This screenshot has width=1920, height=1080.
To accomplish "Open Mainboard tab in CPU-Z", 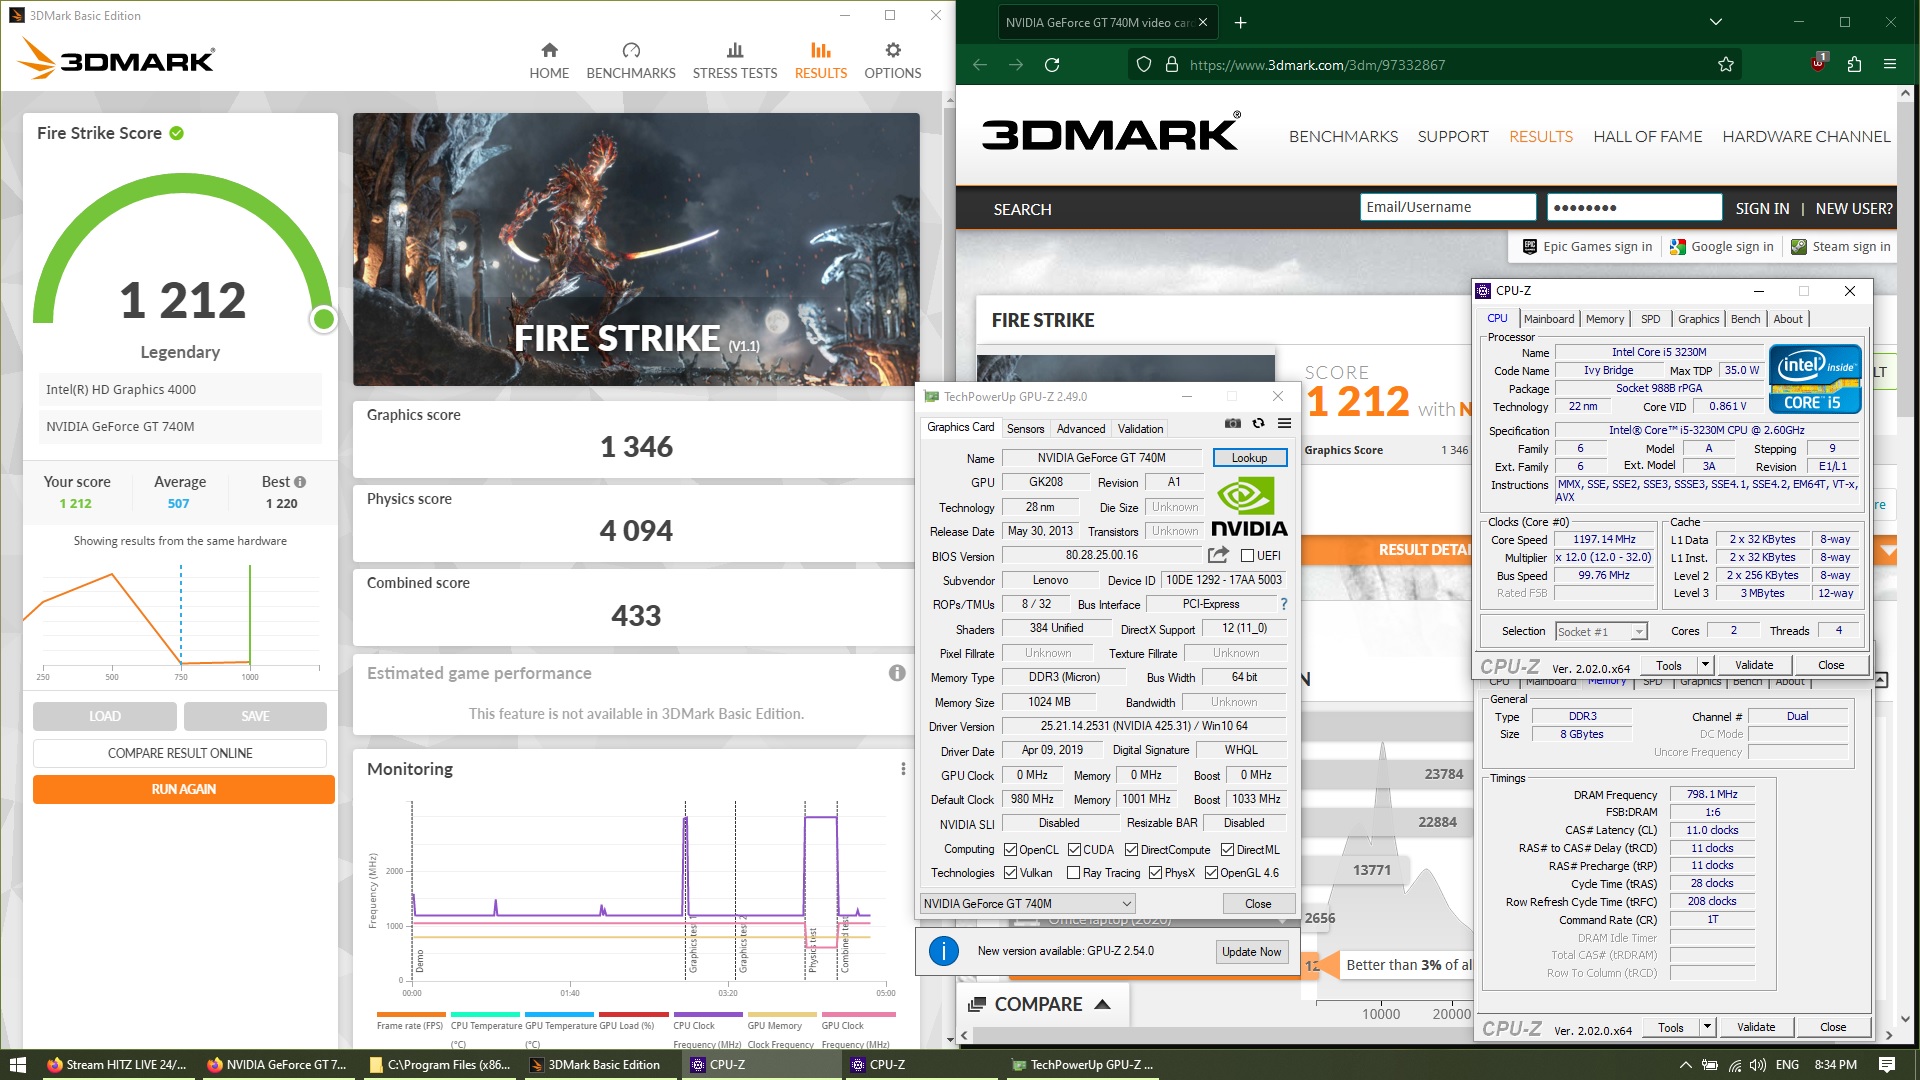I will 1548,319.
